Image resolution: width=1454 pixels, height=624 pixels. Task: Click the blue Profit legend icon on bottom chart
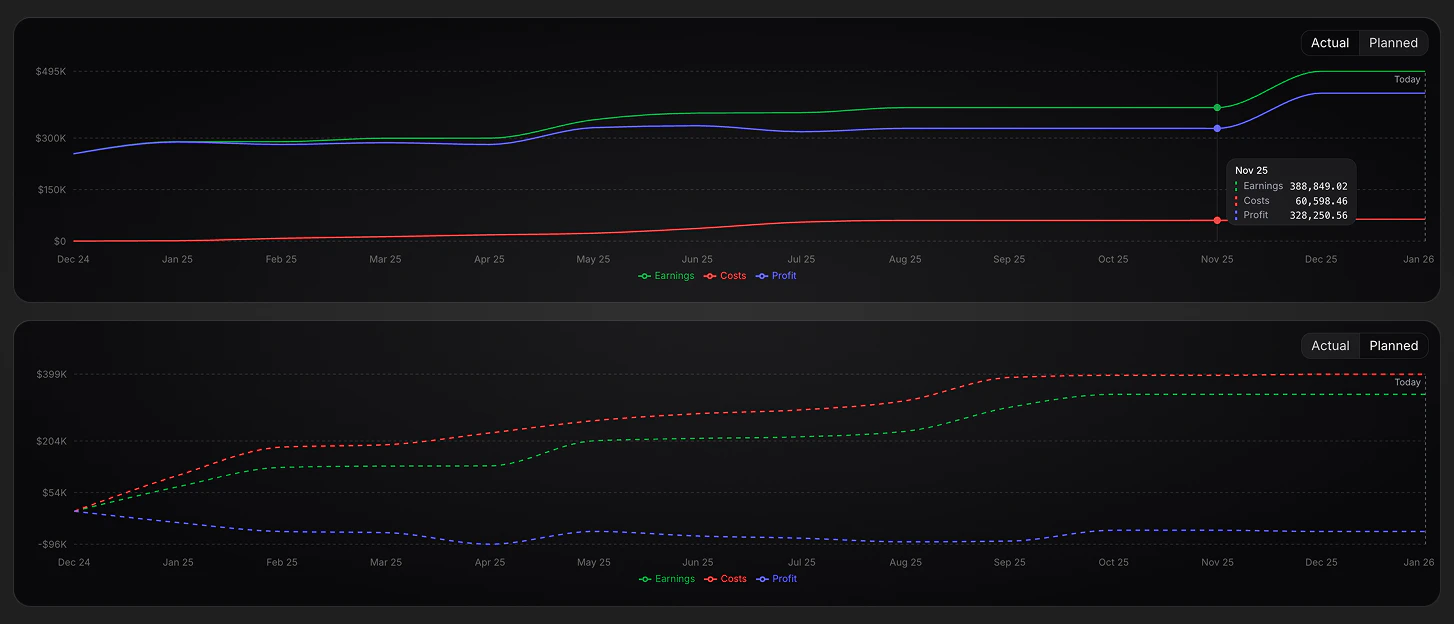point(762,578)
